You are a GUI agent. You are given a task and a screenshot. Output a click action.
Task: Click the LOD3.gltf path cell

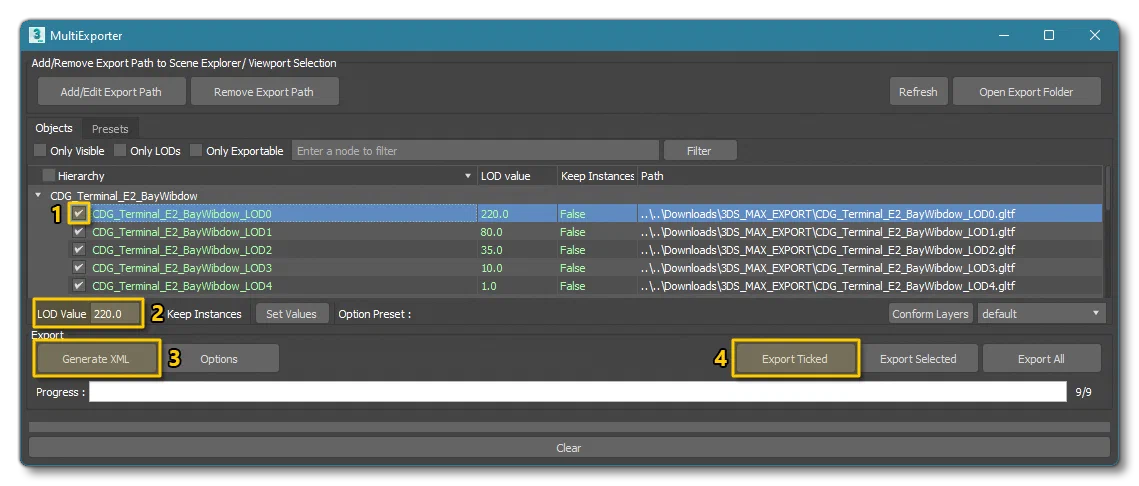[x=827, y=268]
